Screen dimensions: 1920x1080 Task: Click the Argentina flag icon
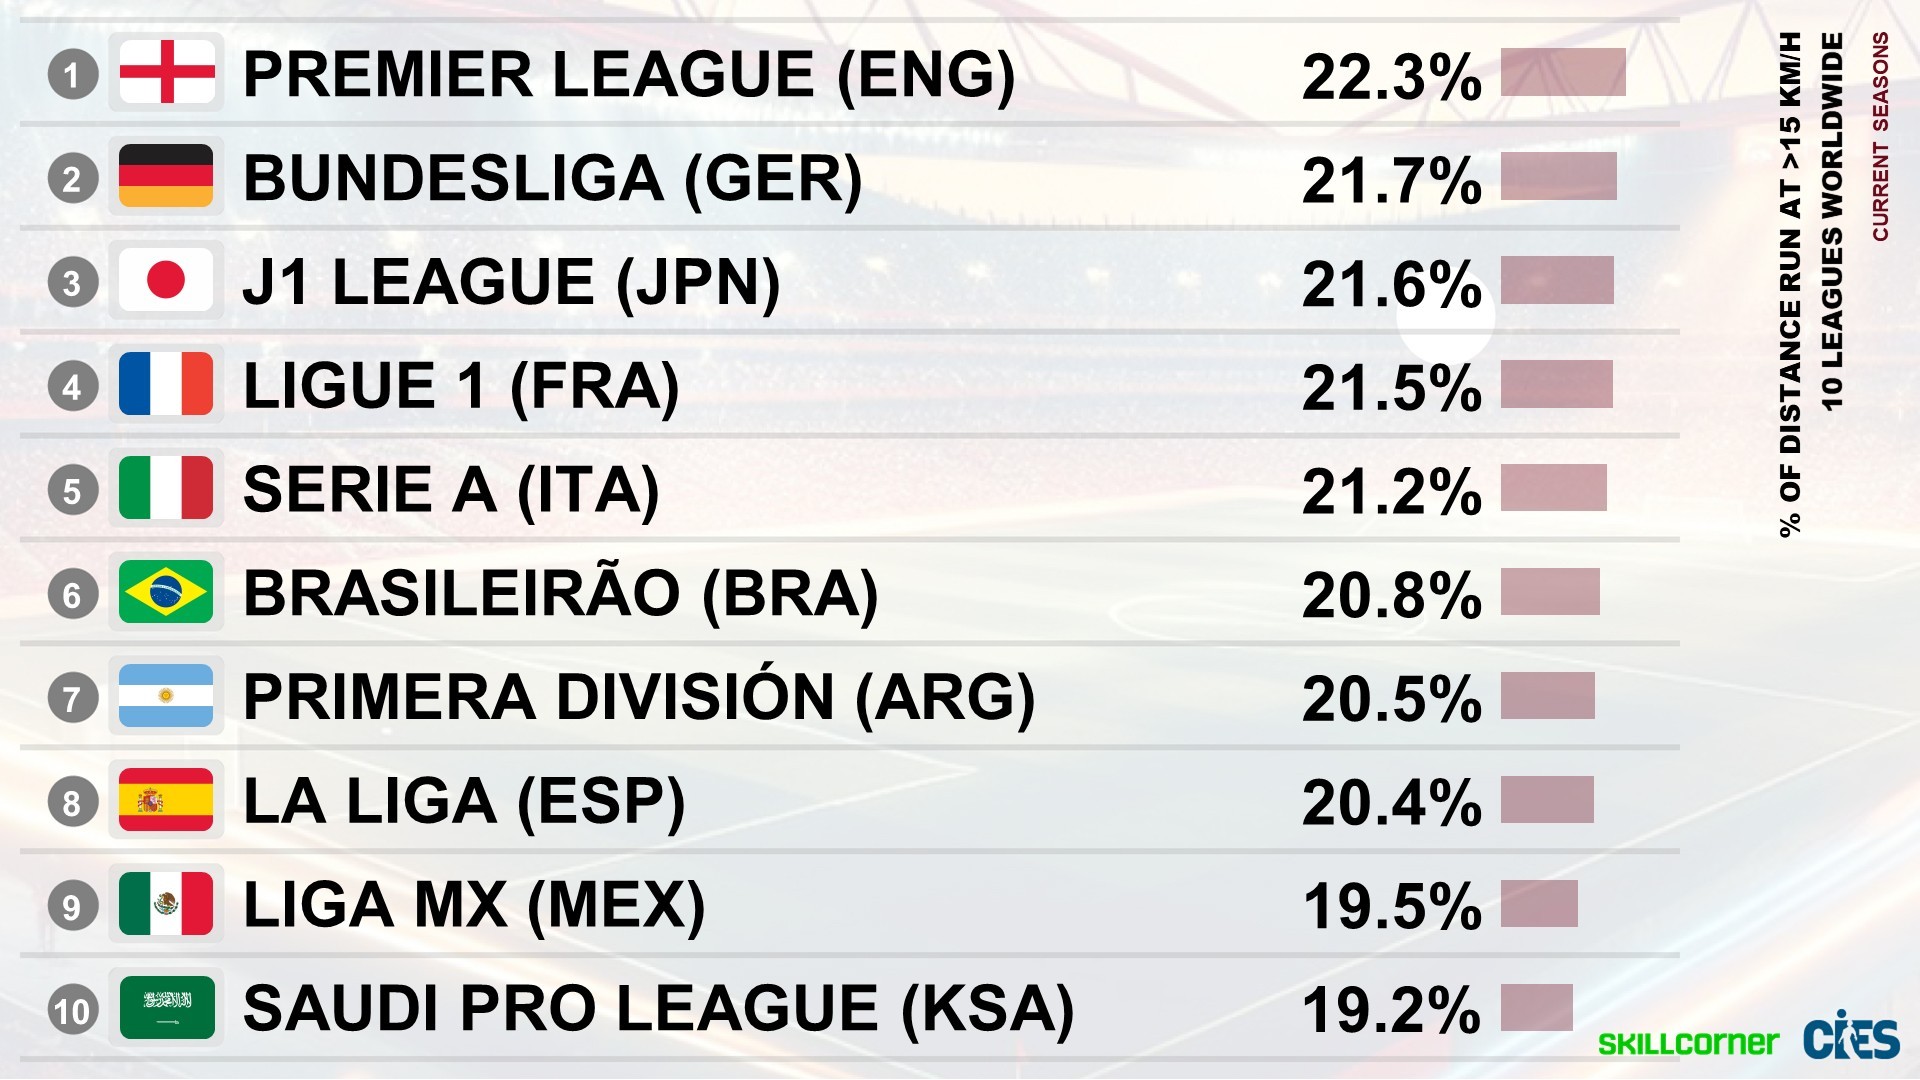tap(166, 697)
